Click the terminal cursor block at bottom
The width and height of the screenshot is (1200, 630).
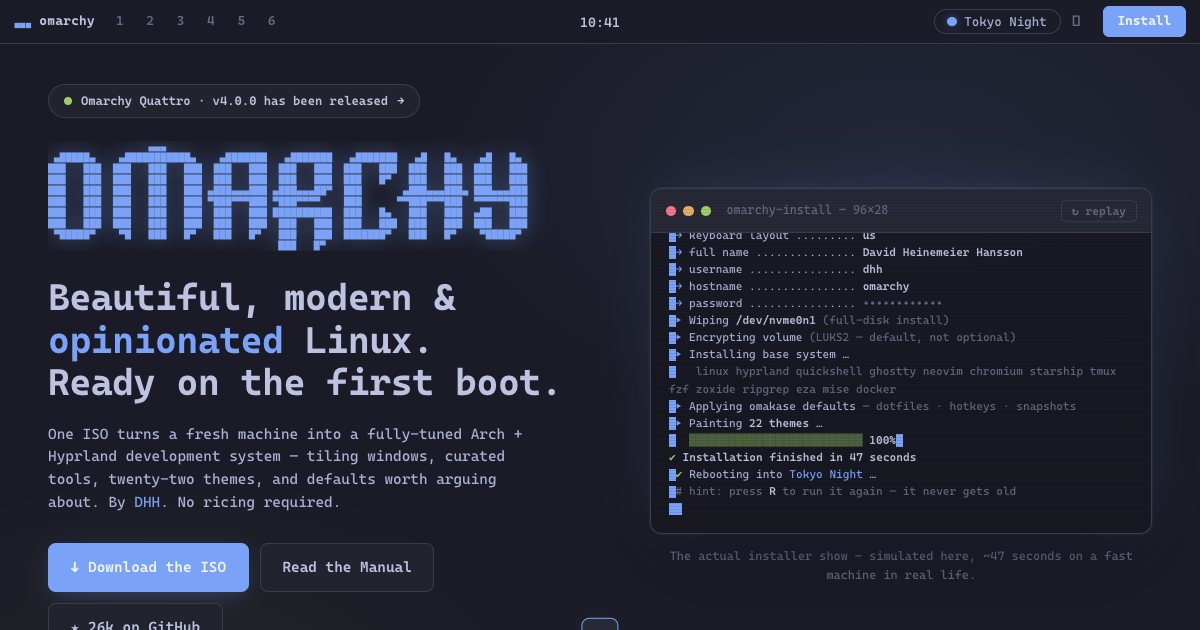(x=675, y=508)
